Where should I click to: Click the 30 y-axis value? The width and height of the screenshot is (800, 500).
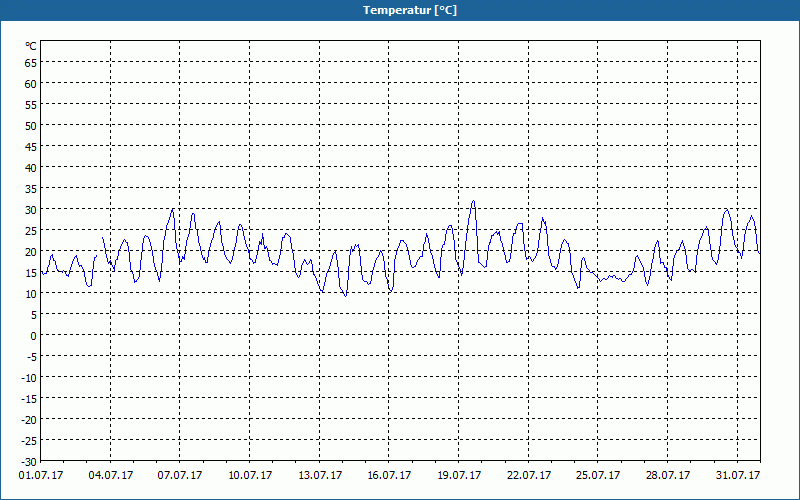click(x=31, y=210)
